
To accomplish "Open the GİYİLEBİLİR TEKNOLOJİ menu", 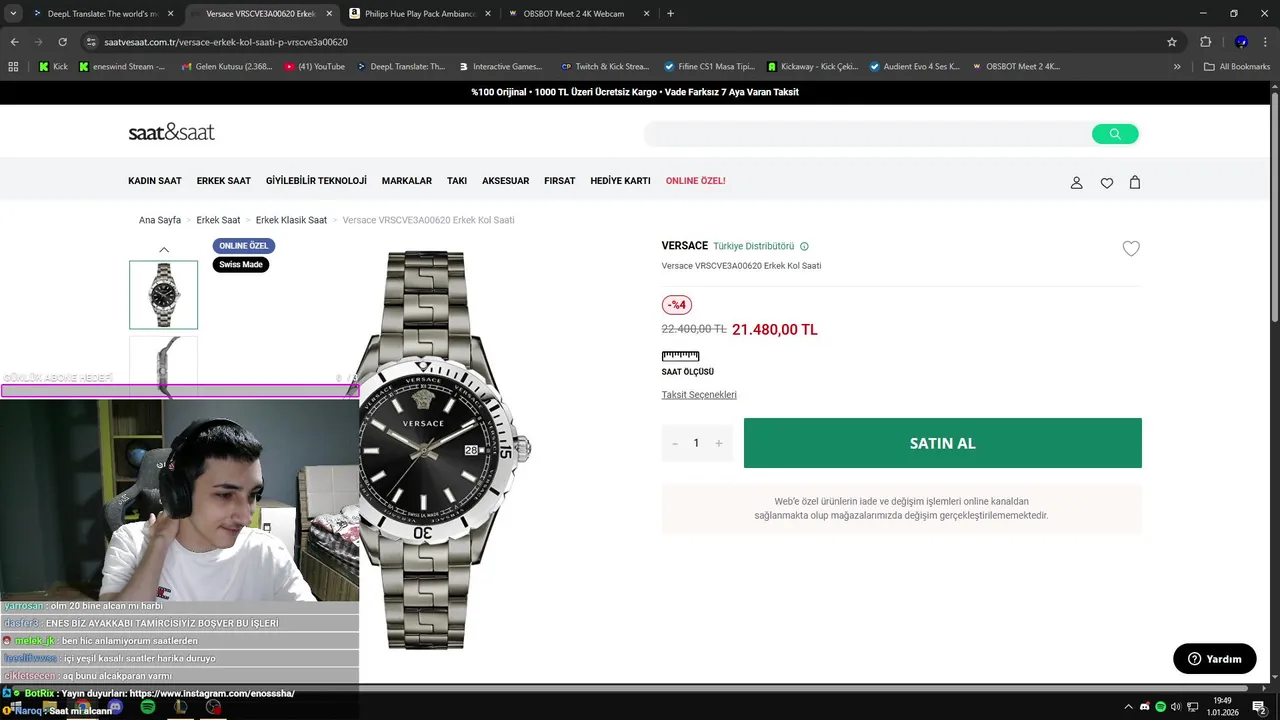I will [316, 181].
